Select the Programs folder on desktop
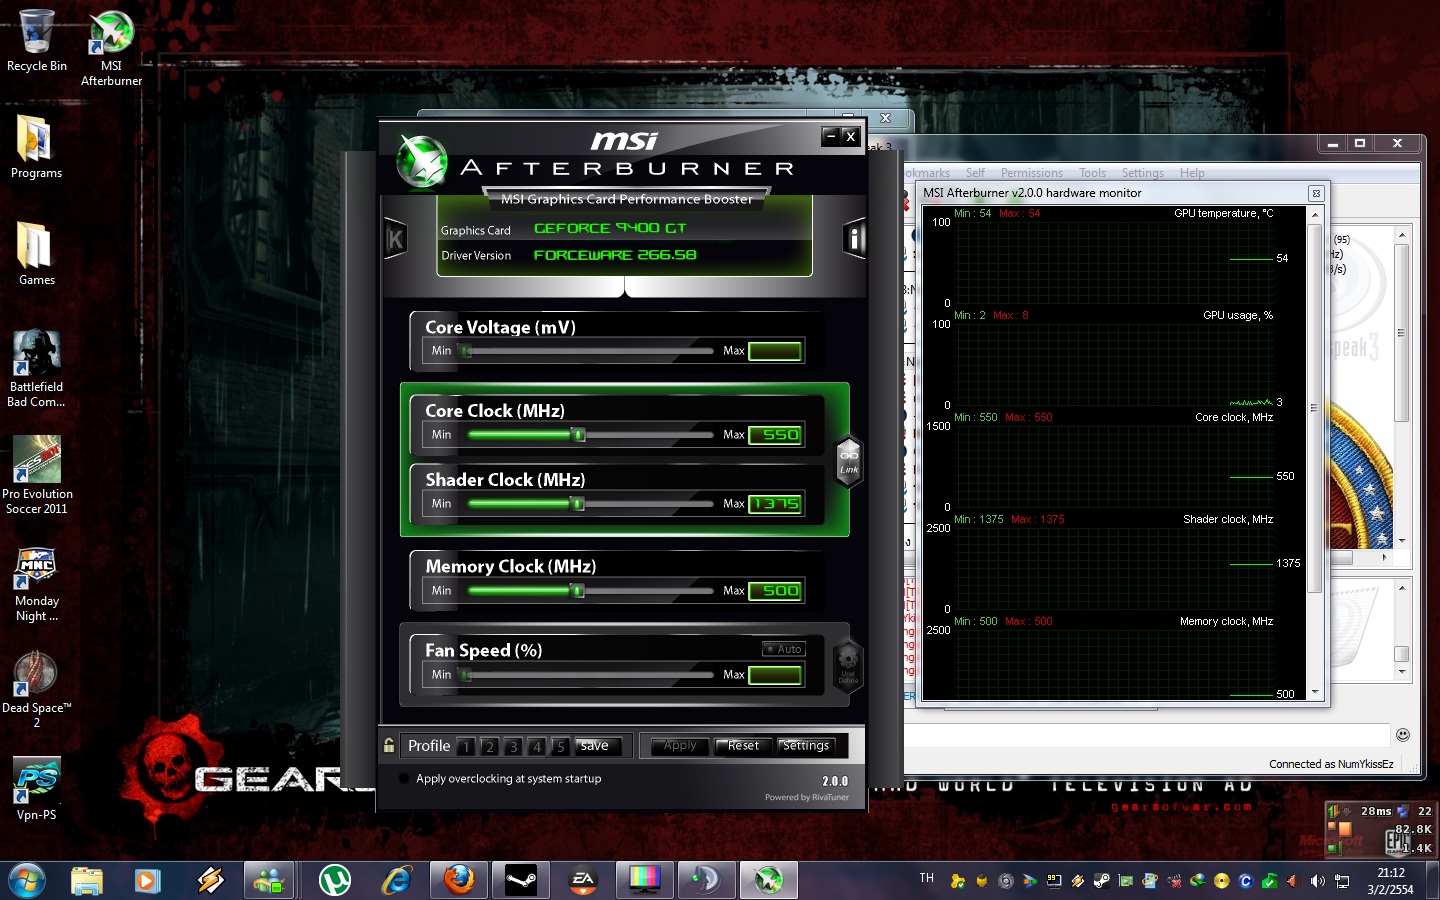 pos(36,147)
